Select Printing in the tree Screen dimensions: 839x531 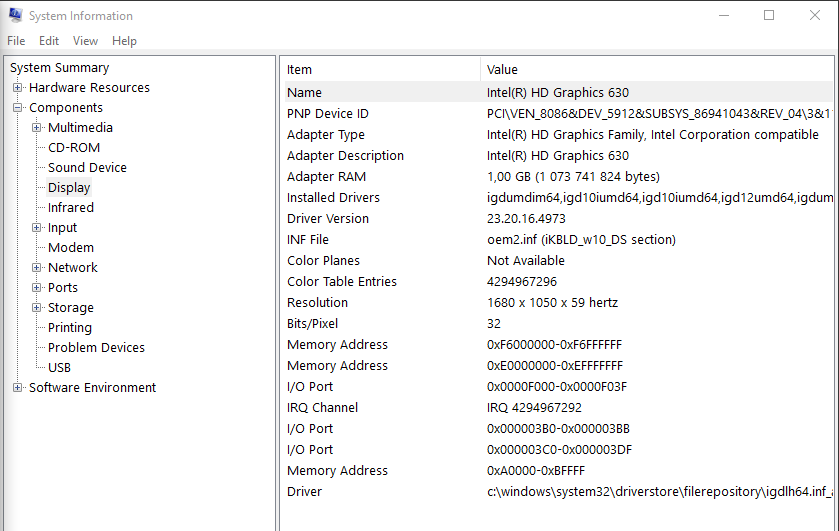click(x=70, y=328)
